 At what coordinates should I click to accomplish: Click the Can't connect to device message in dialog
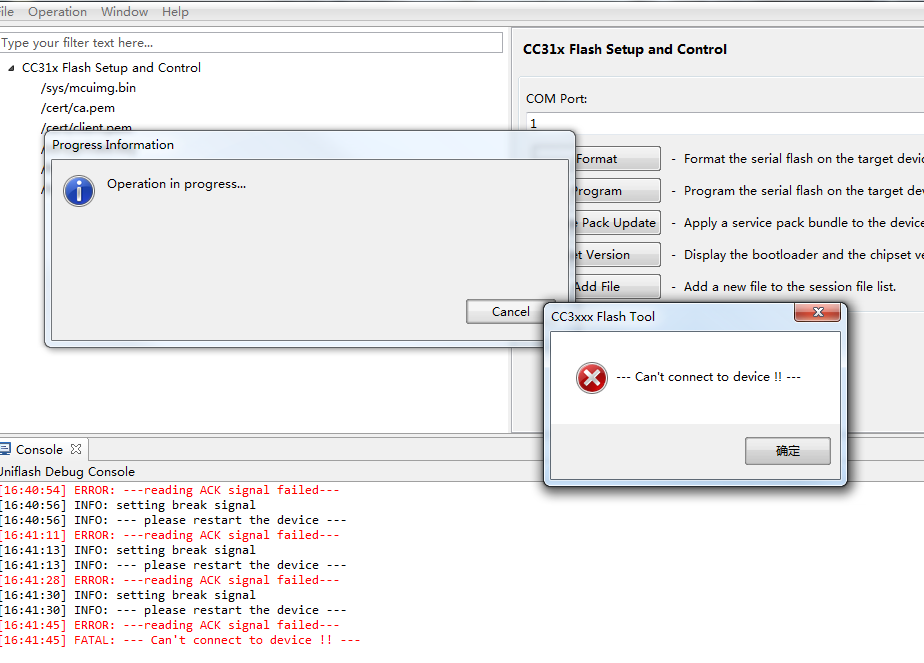pos(708,377)
